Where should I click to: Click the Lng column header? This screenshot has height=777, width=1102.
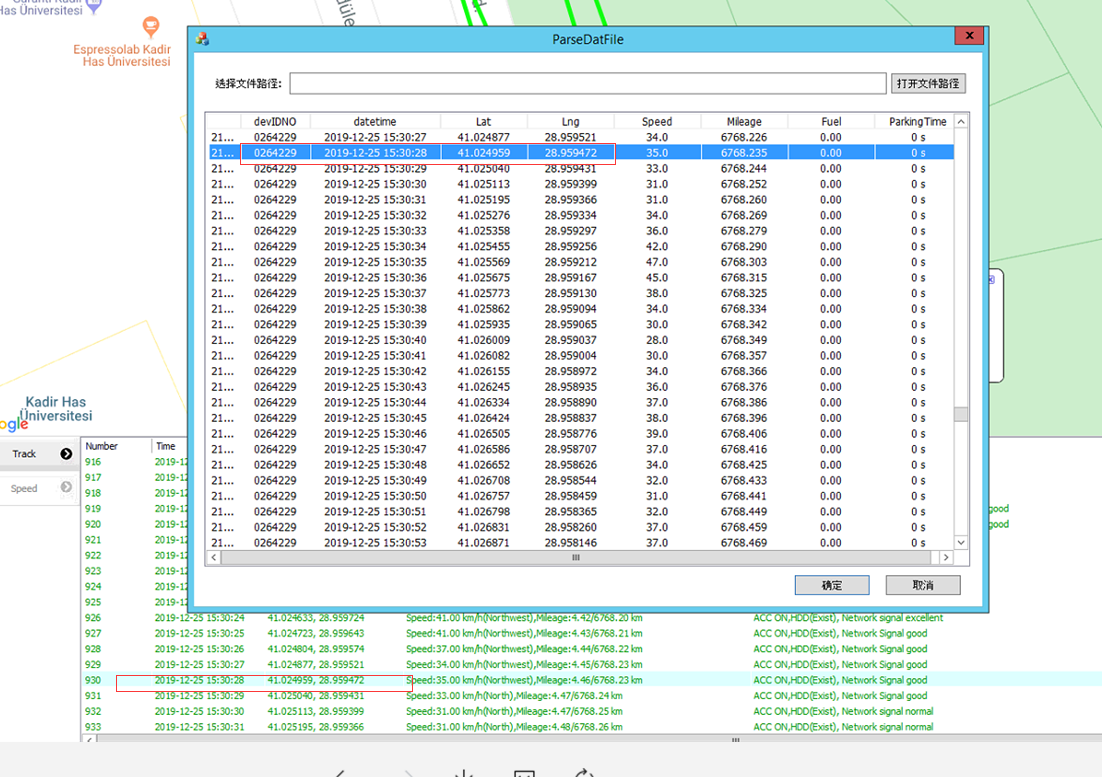tap(571, 122)
